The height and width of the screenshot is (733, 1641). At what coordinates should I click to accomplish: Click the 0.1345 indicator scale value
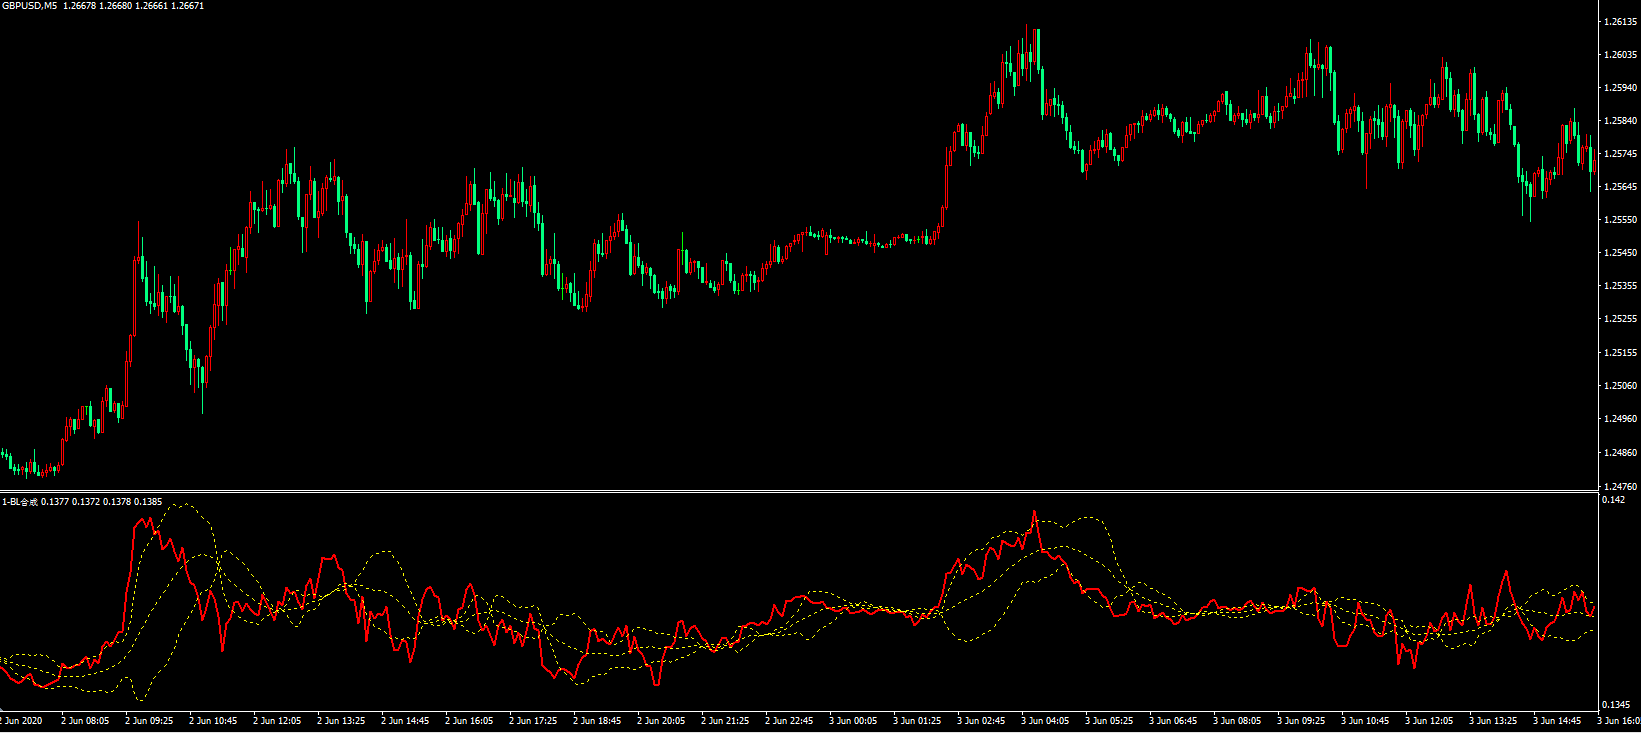click(x=1616, y=705)
